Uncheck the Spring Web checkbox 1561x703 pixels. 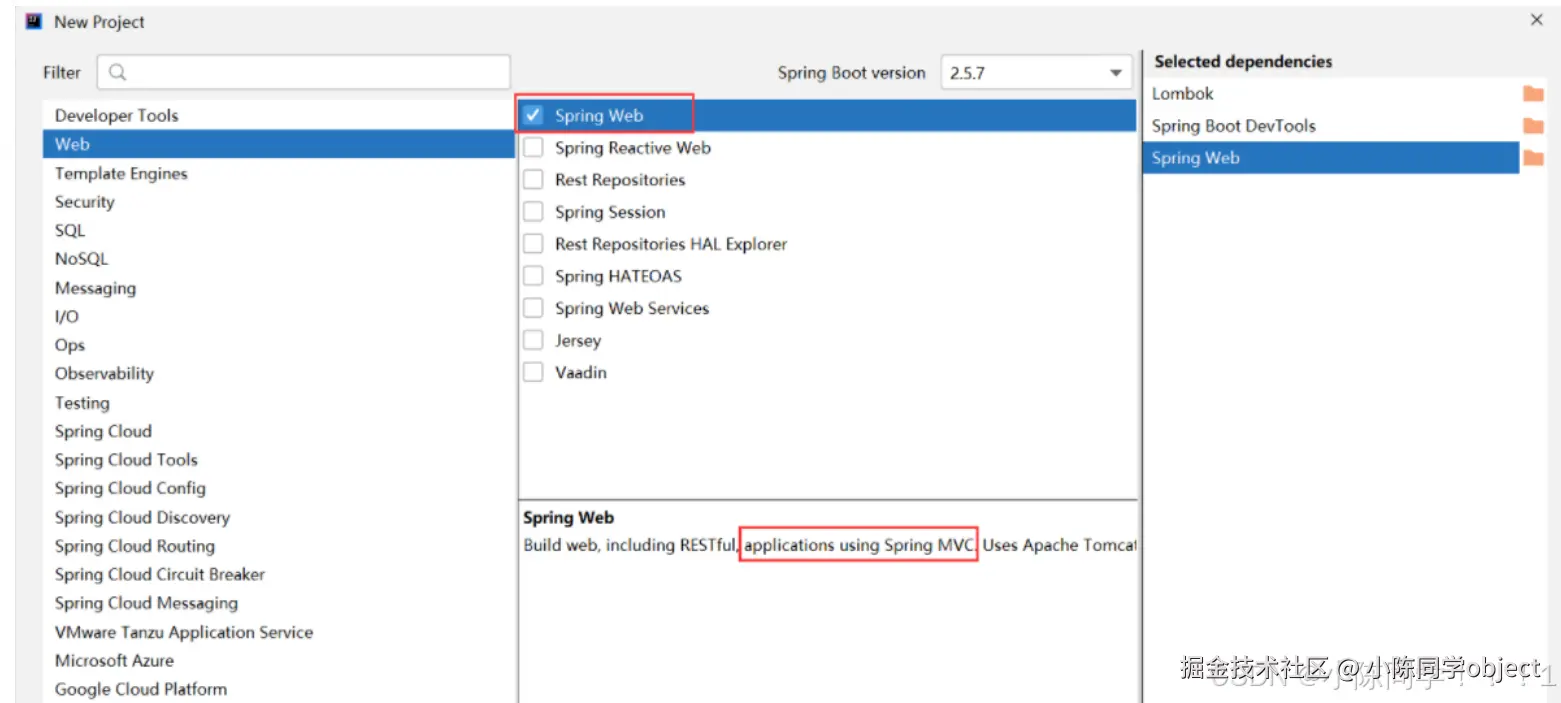[x=534, y=115]
